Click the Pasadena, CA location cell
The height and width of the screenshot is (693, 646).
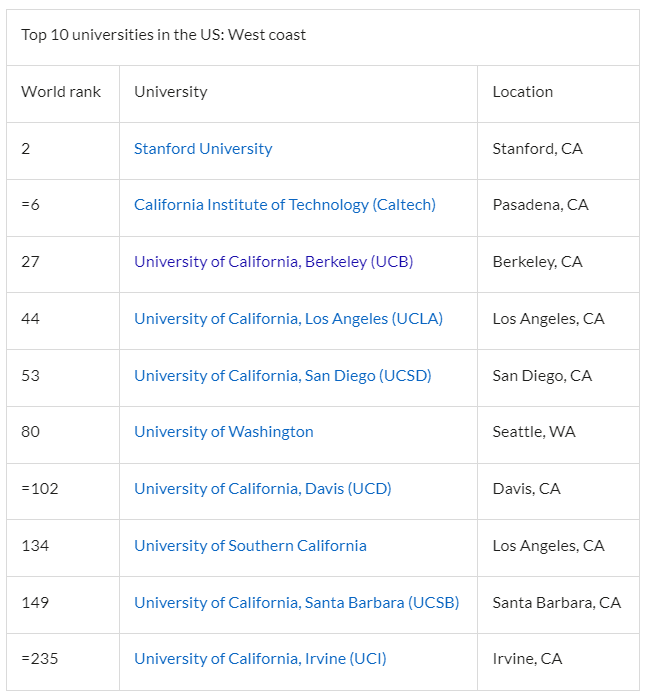[558, 208]
